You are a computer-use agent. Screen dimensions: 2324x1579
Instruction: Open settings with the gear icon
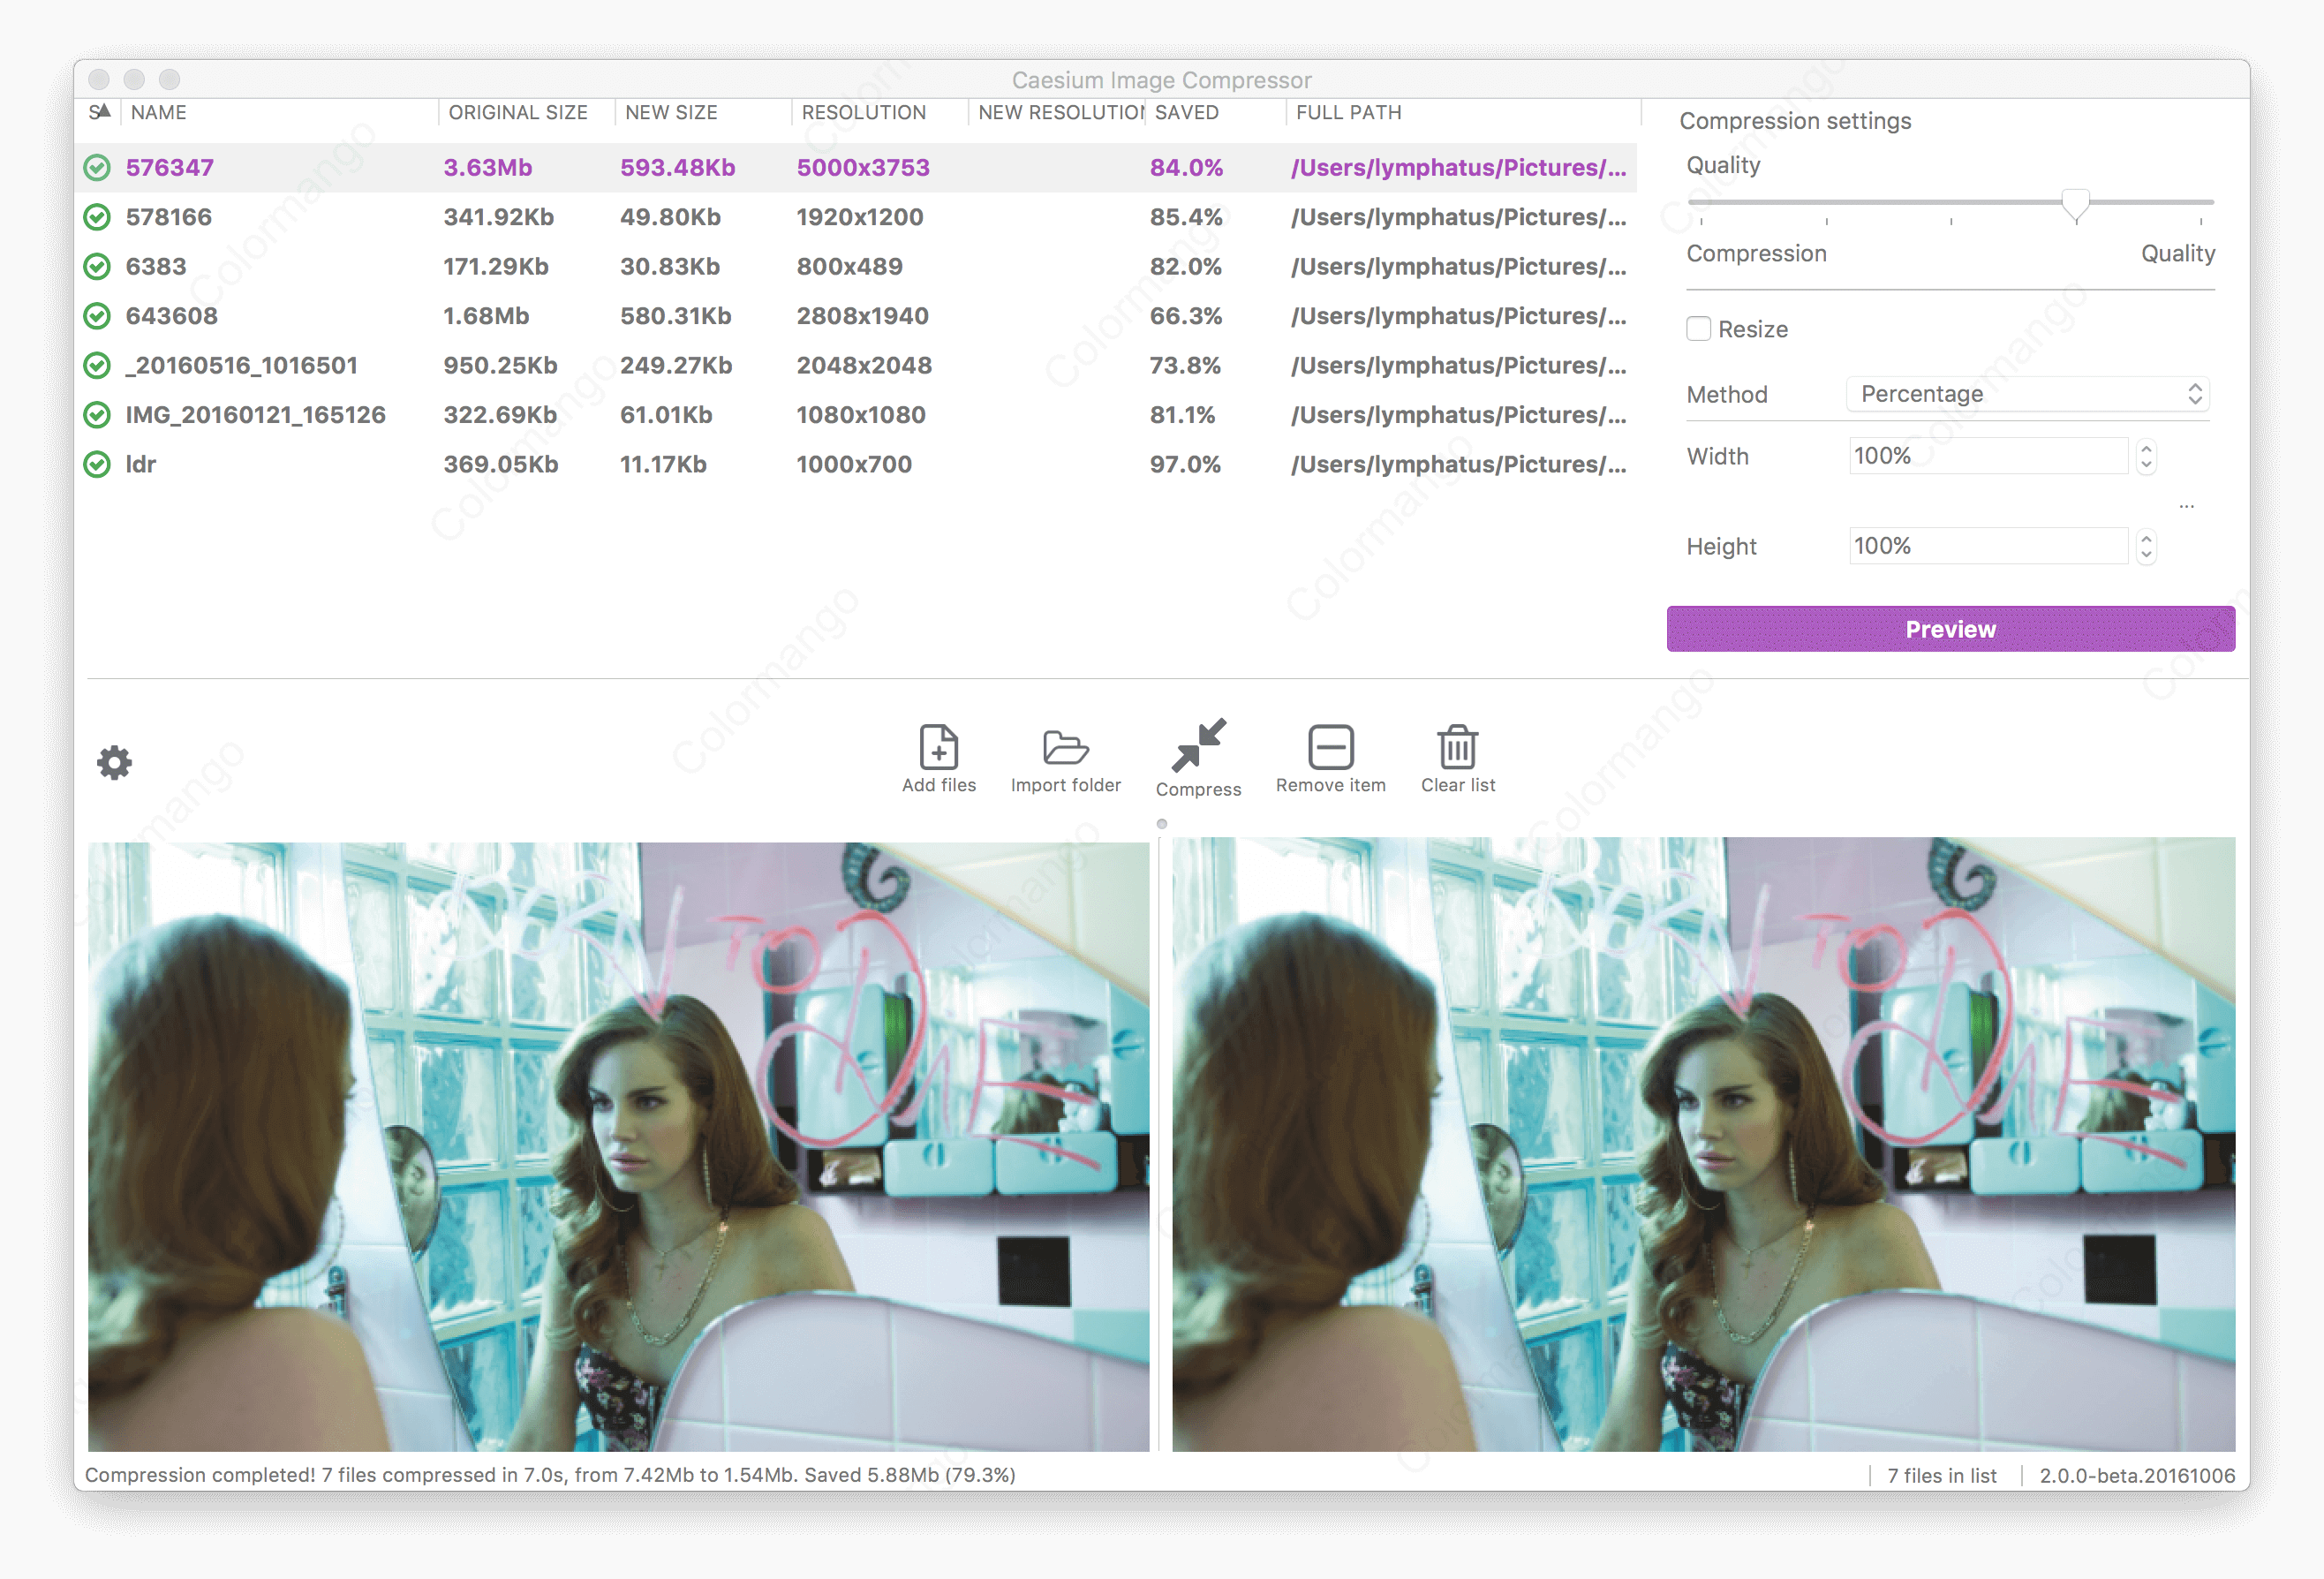tap(114, 763)
